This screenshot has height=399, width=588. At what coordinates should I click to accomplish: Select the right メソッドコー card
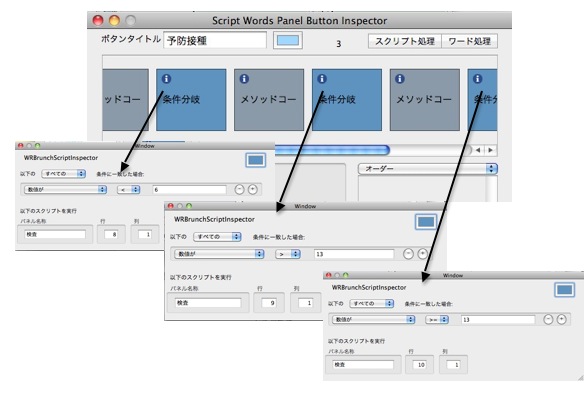[424, 100]
